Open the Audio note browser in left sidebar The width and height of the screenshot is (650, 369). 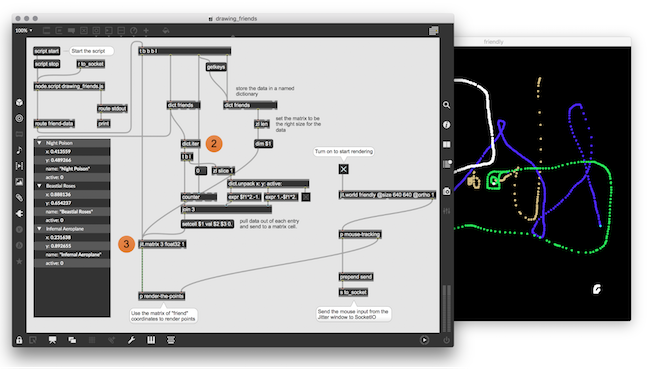pos(19,150)
